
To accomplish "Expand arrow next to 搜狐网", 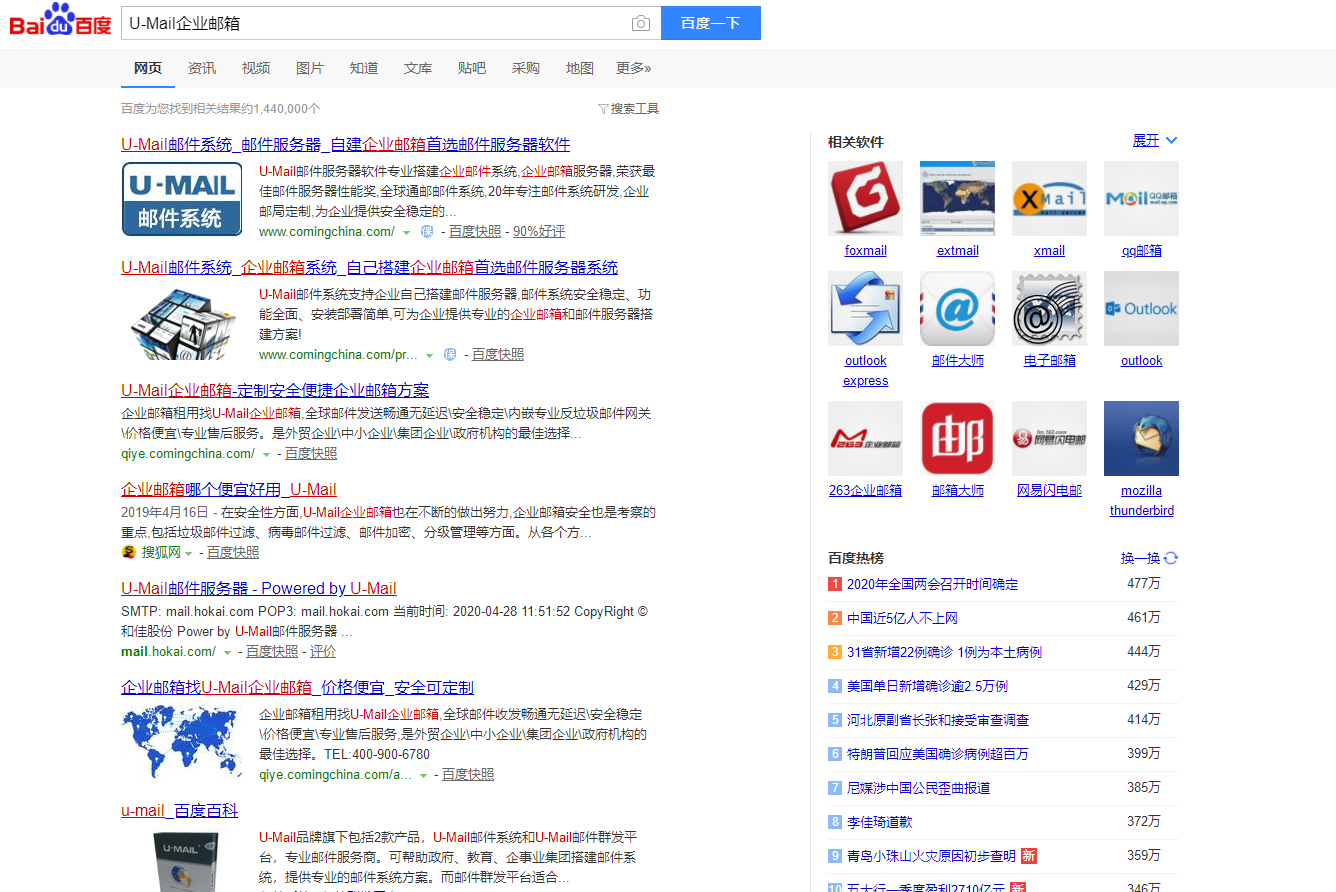I will tap(188, 553).
